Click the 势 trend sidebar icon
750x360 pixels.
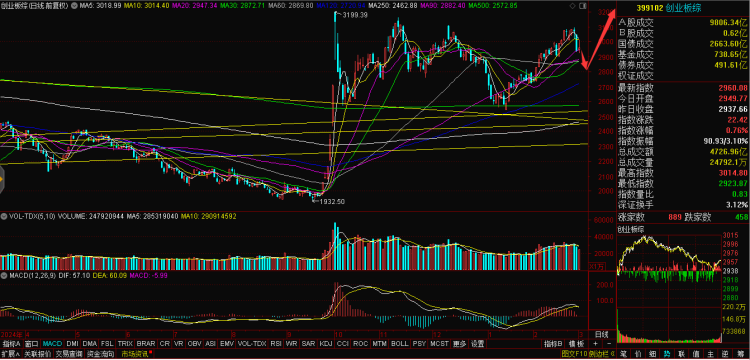coord(667,354)
